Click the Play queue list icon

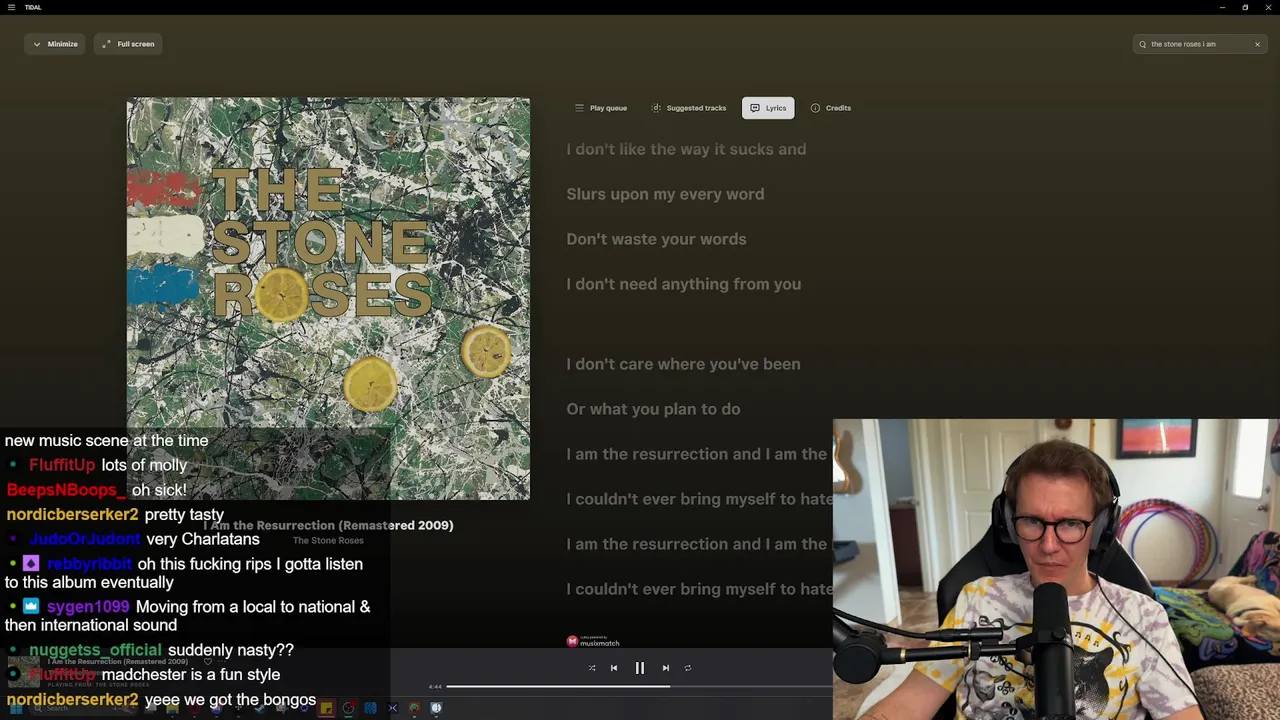[x=579, y=108]
